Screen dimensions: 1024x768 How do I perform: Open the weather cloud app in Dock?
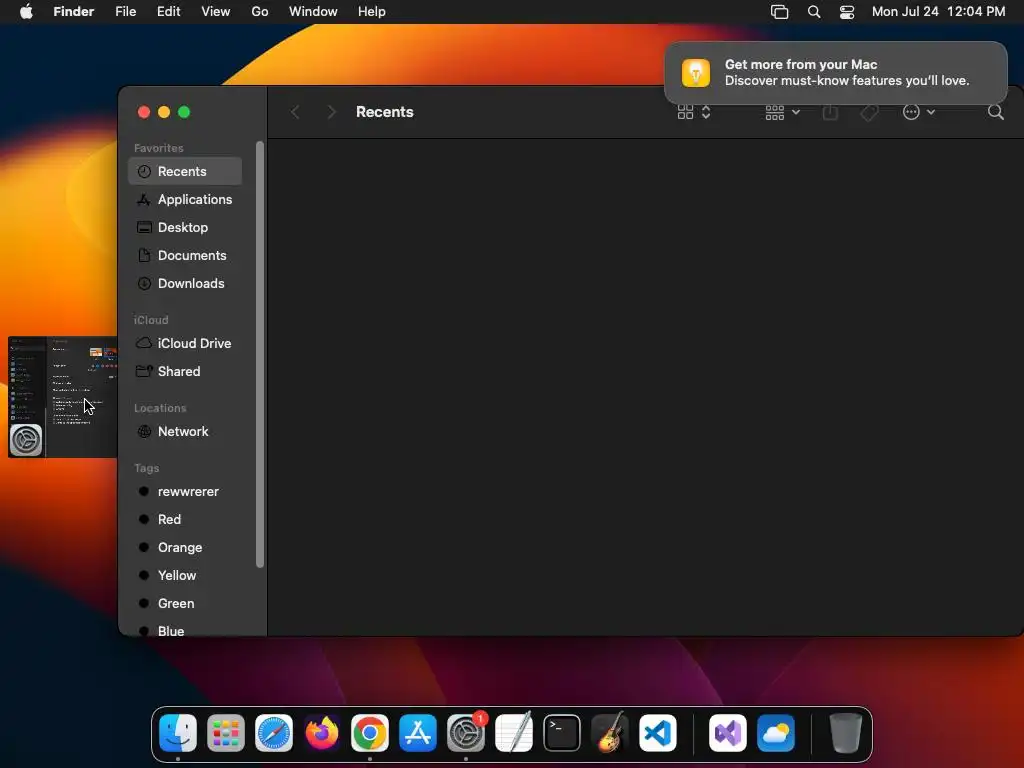click(776, 733)
